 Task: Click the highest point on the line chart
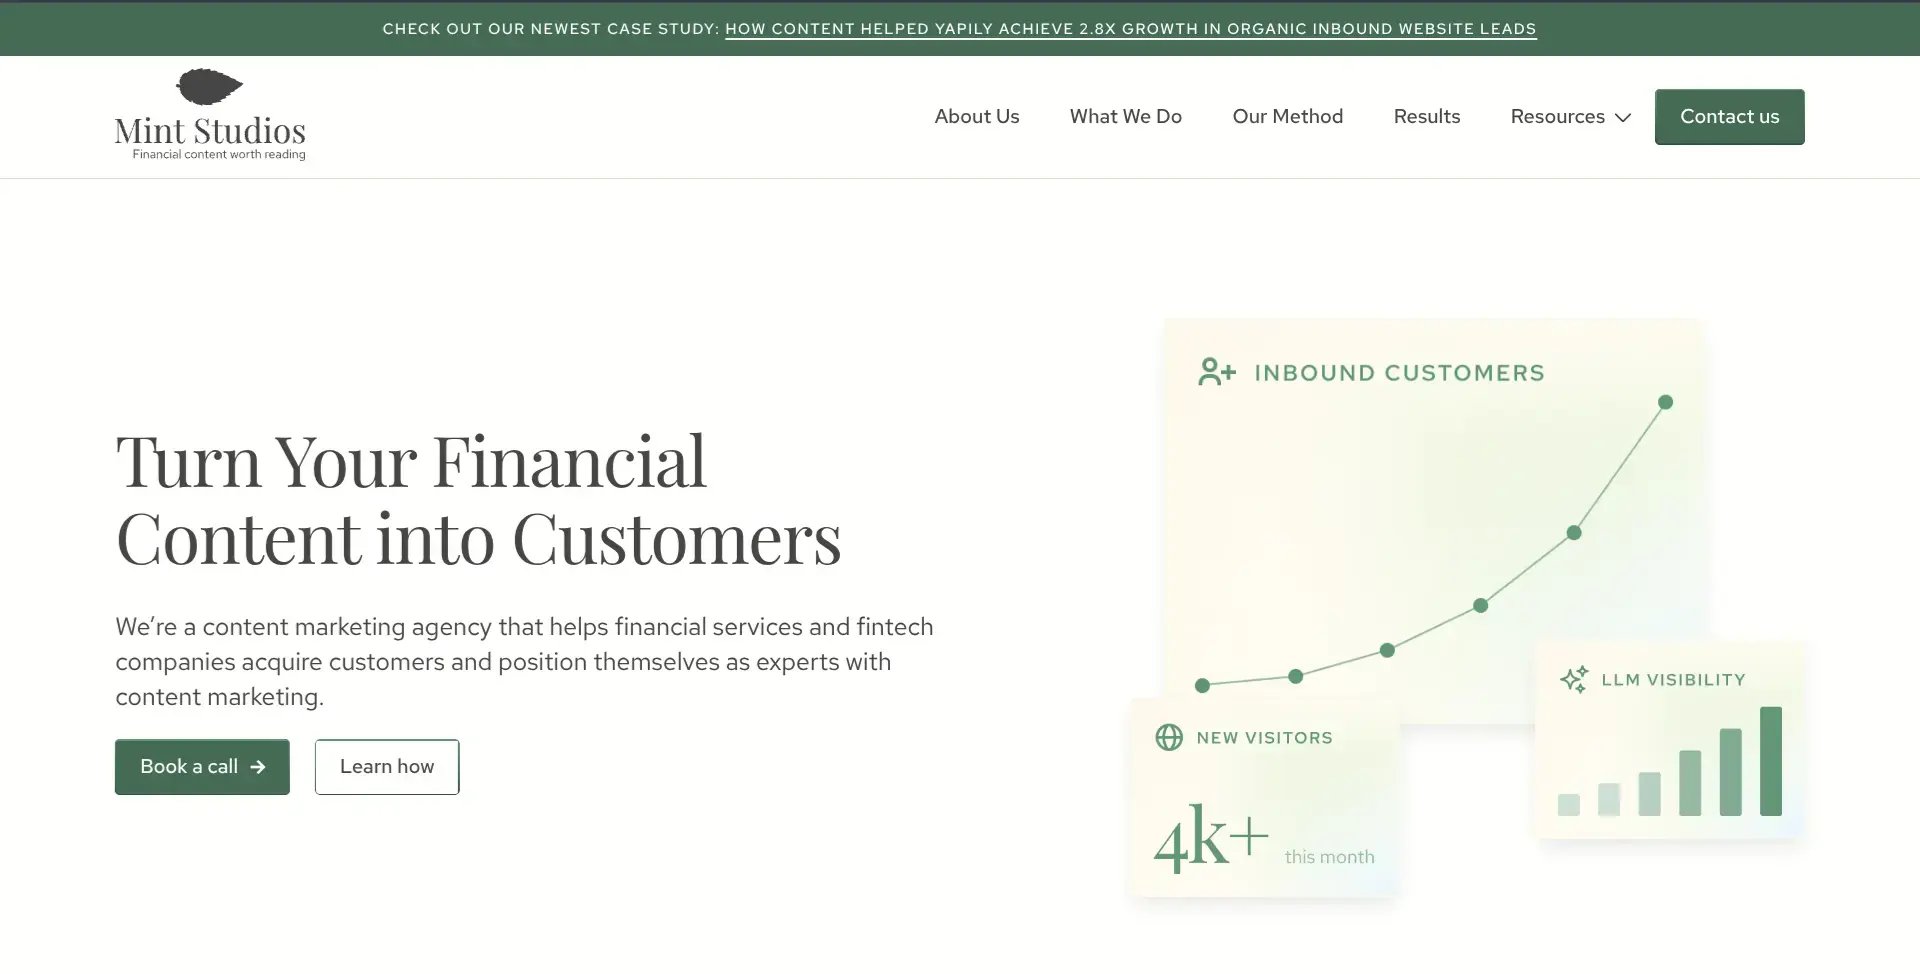pyautogui.click(x=1665, y=402)
